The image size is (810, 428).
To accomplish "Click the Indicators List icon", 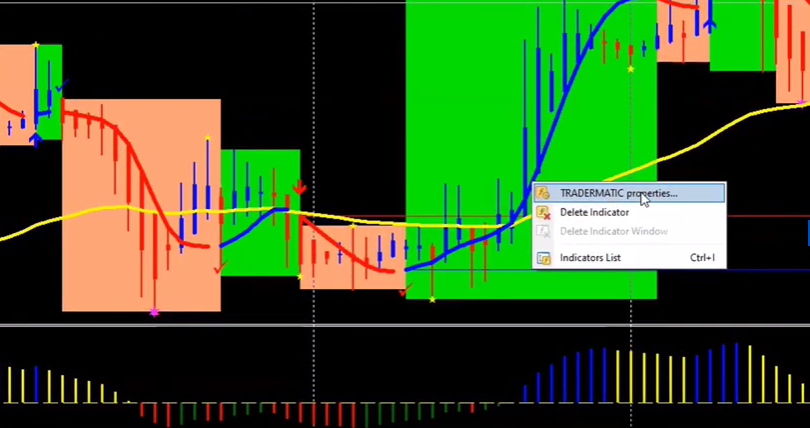I will point(543,258).
